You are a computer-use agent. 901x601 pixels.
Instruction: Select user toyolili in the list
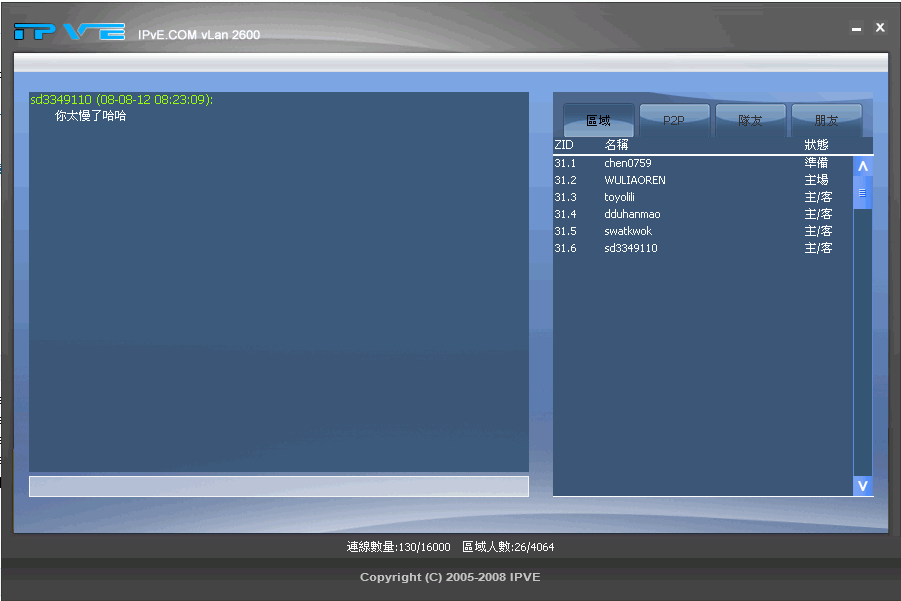point(620,197)
